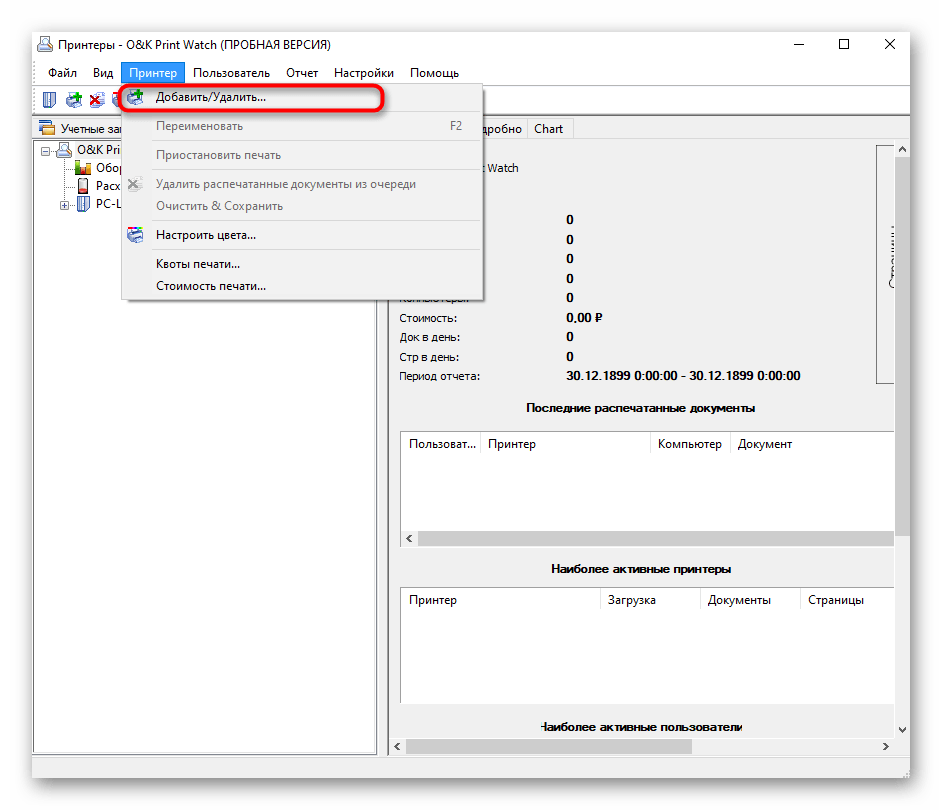942x810 pixels.
Task: Click the vertical scrollbar thumb
Action: [x=902, y=346]
